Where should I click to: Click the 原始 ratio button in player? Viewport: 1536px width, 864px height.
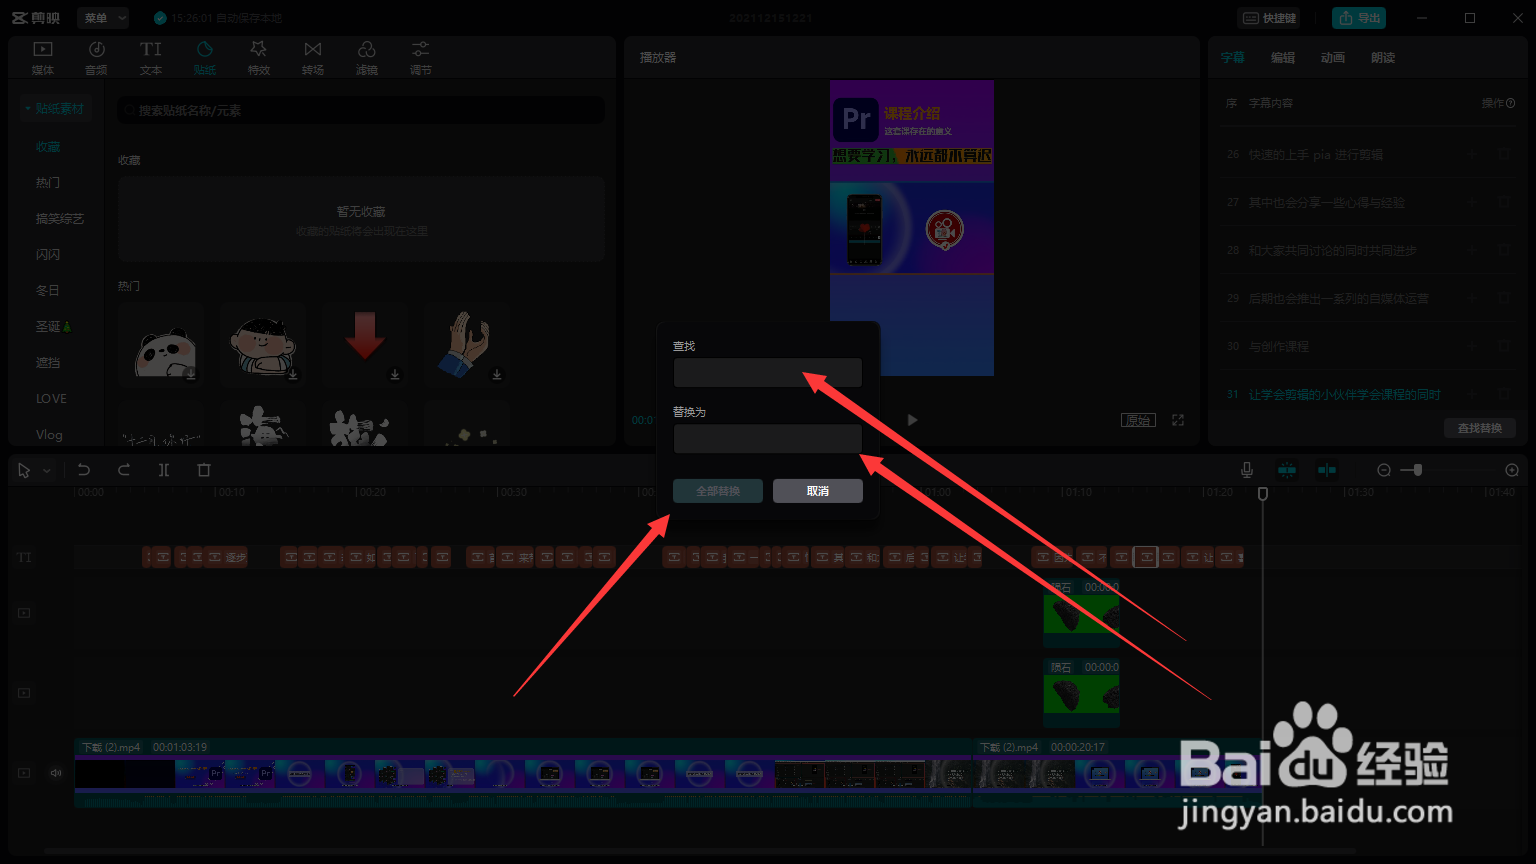coord(1138,420)
